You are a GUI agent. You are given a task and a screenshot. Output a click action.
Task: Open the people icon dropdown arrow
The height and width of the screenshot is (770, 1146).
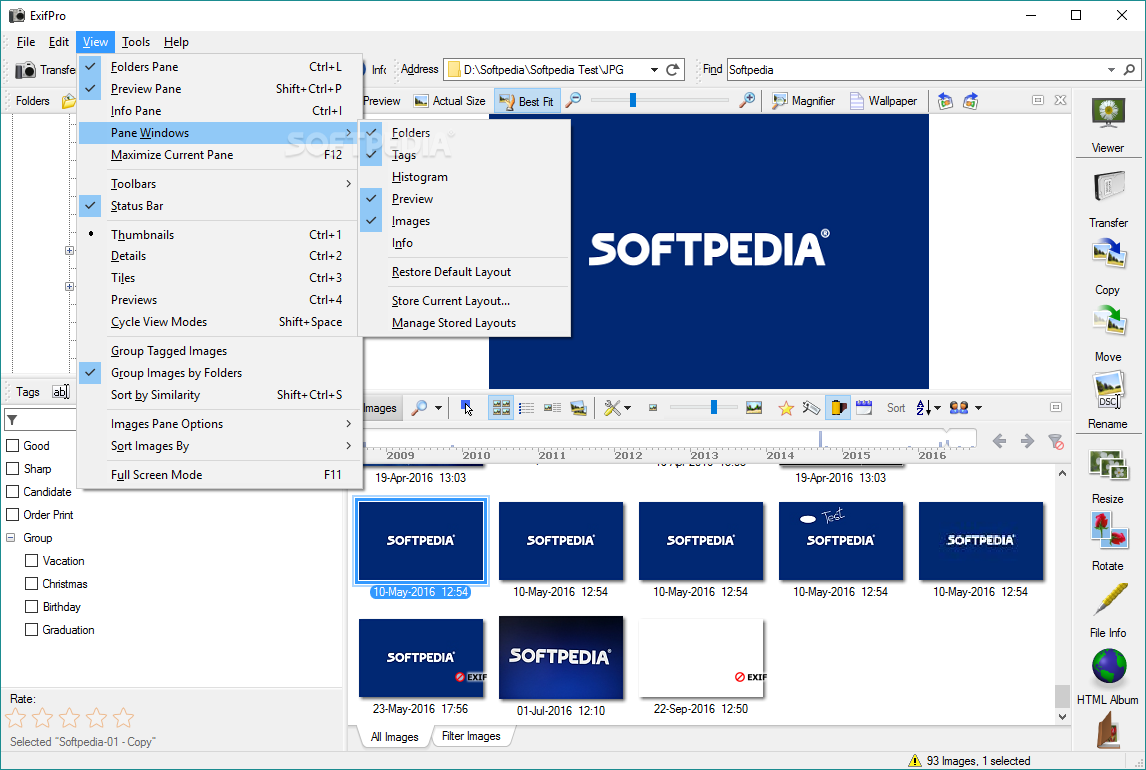tap(978, 408)
